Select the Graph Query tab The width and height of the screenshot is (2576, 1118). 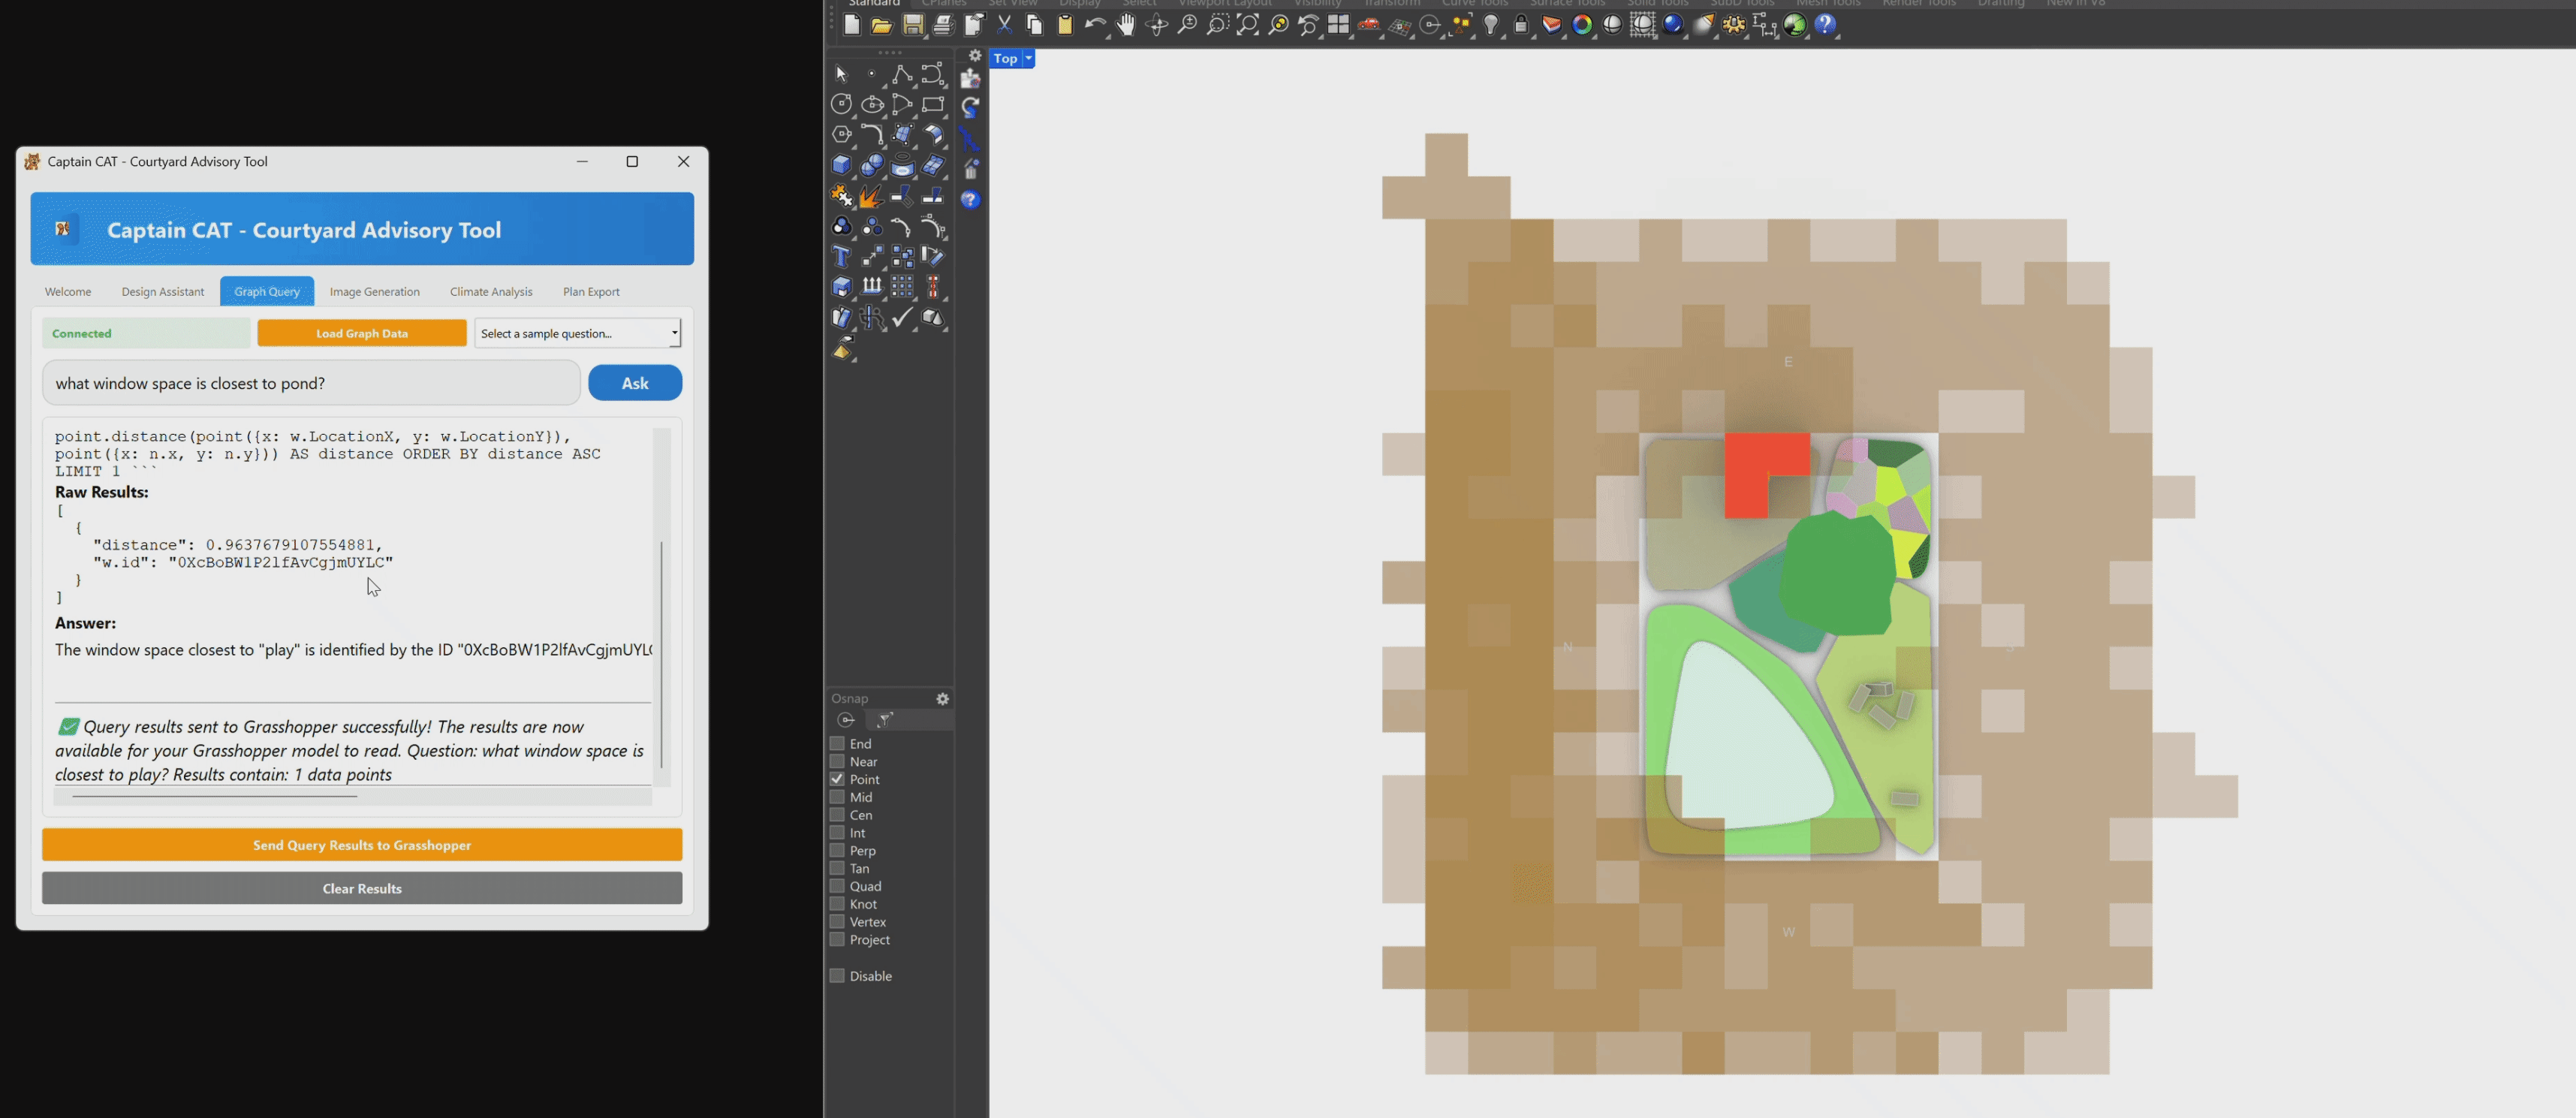pos(267,292)
